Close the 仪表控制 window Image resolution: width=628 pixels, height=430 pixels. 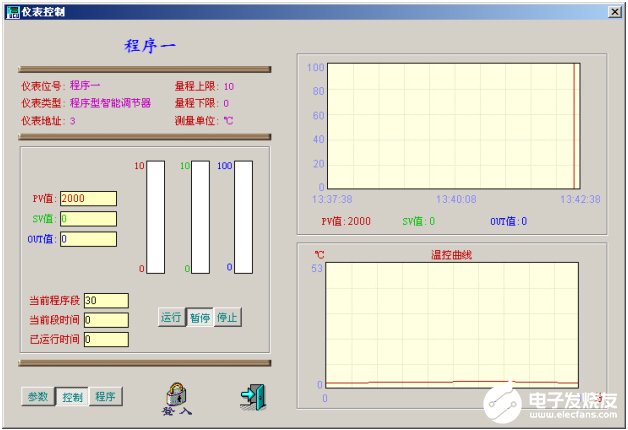615,12
